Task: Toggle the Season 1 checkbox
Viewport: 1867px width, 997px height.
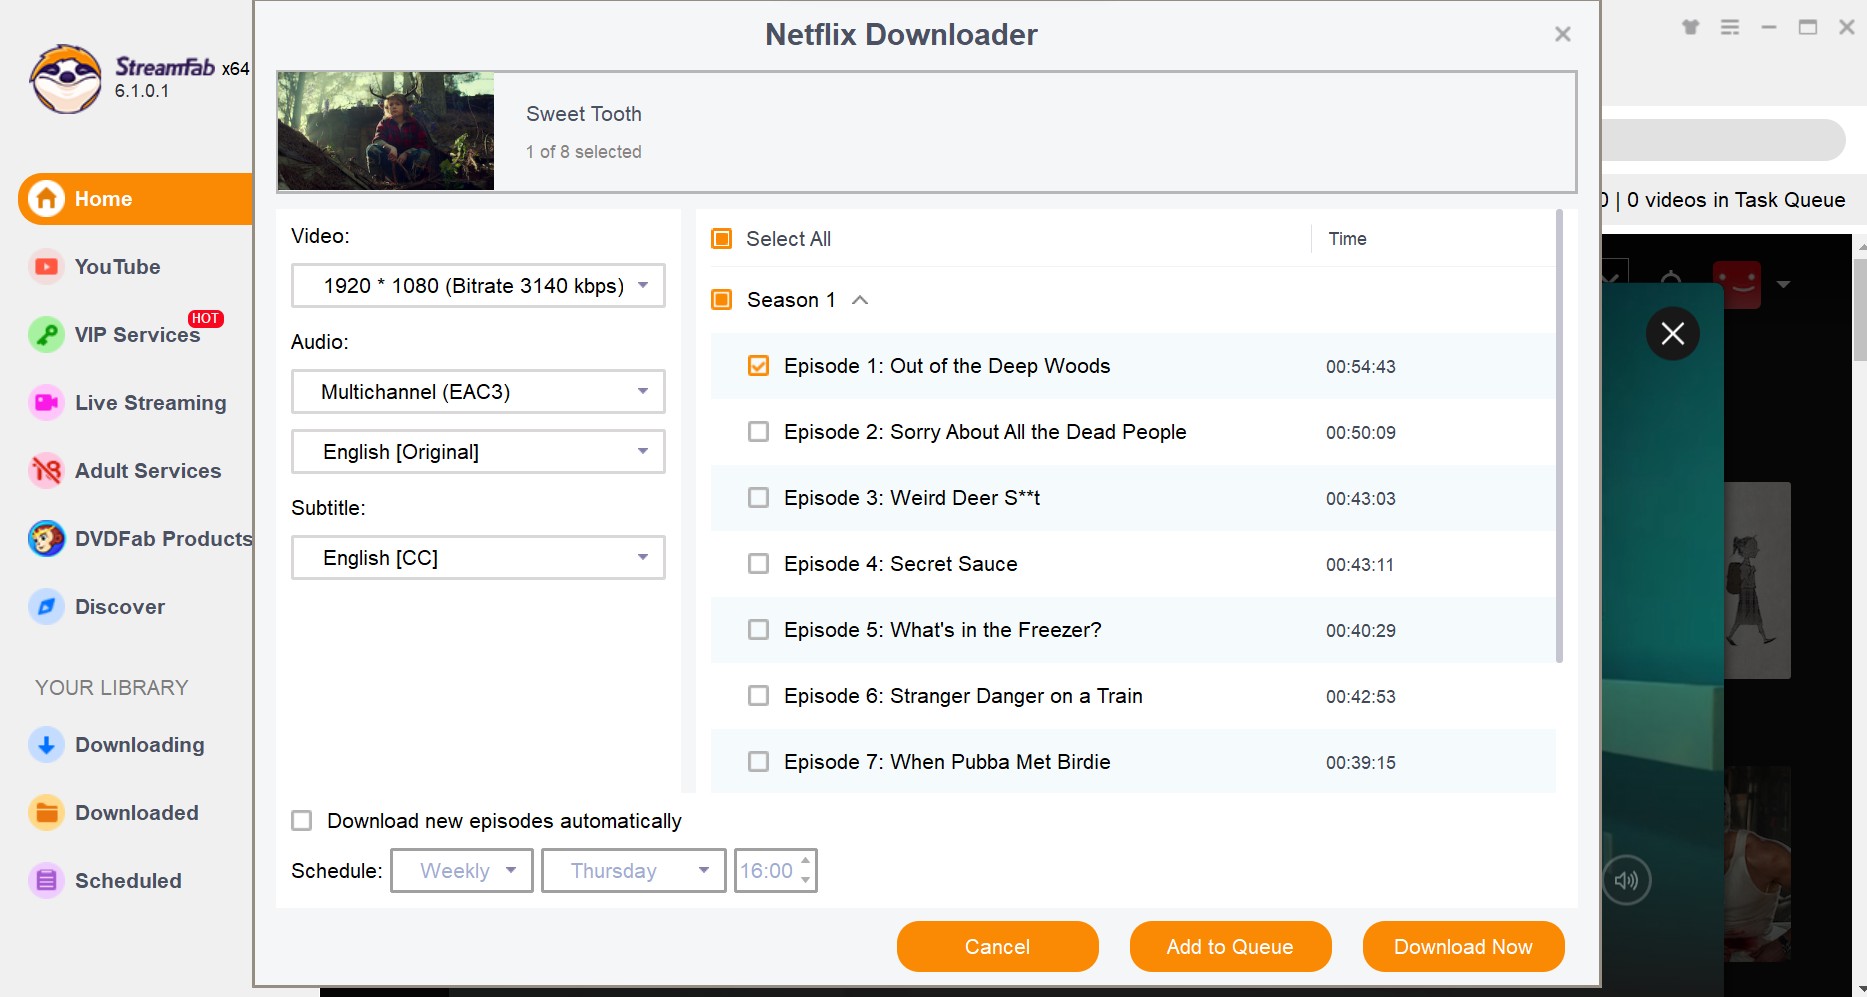Action: [721, 300]
